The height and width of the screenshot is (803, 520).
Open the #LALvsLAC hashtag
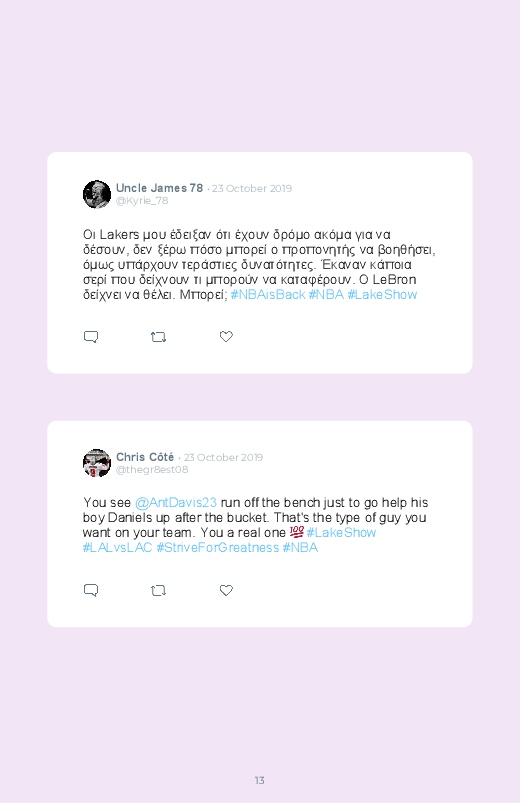[117, 547]
